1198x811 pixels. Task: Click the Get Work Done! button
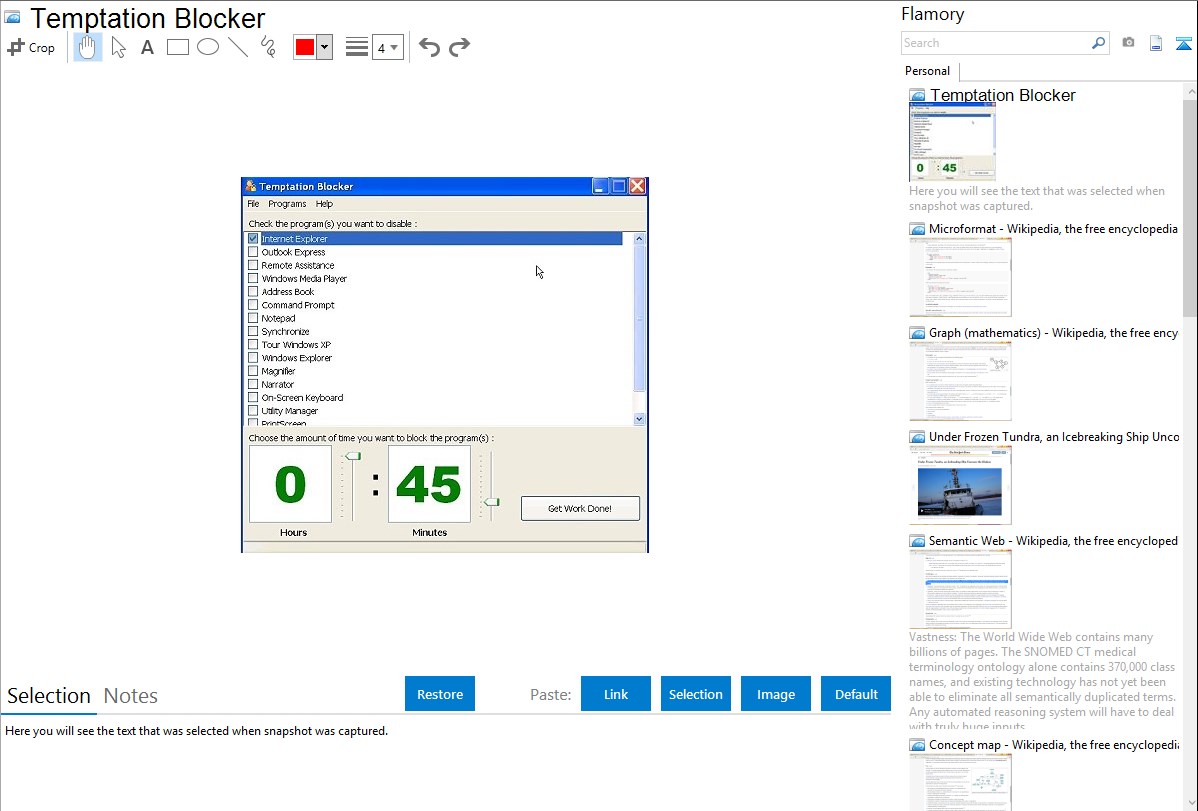coord(580,508)
